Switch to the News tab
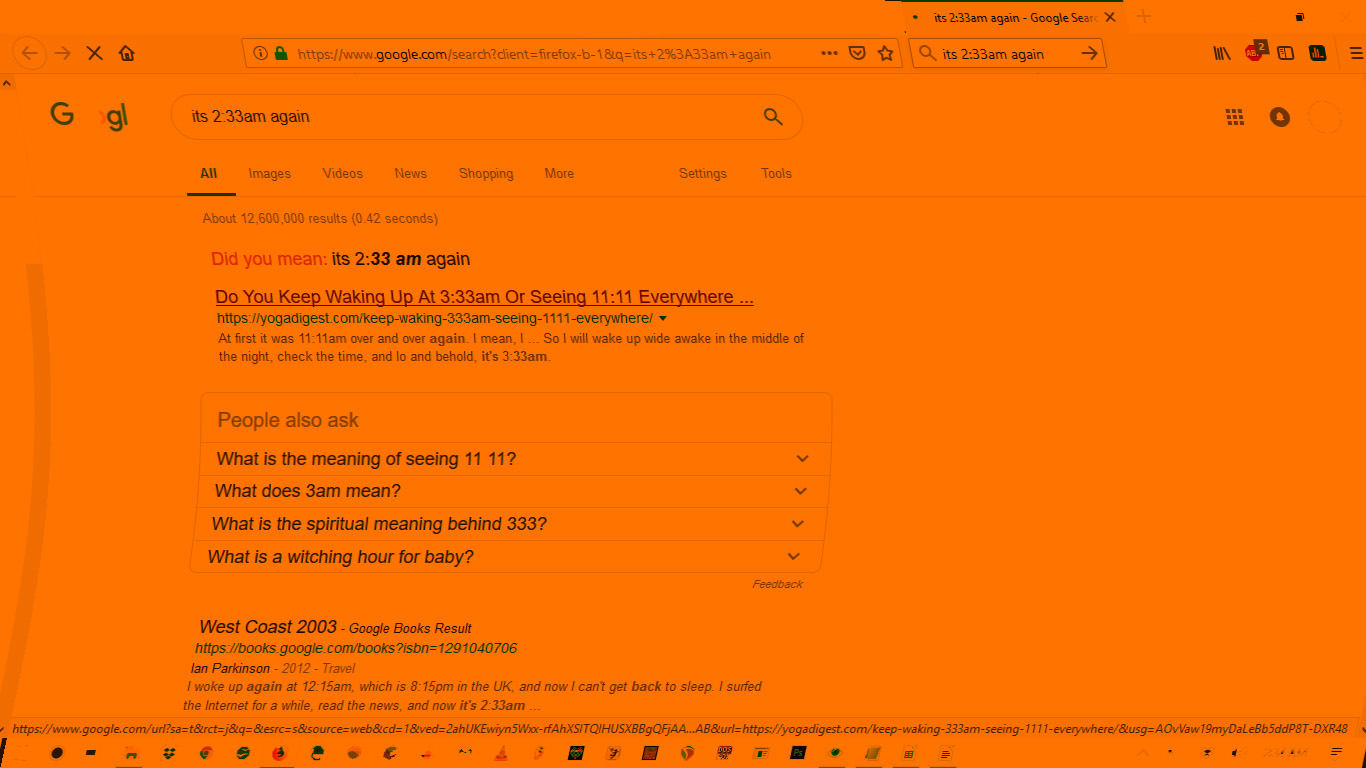The image size is (1366, 768). [410, 174]
